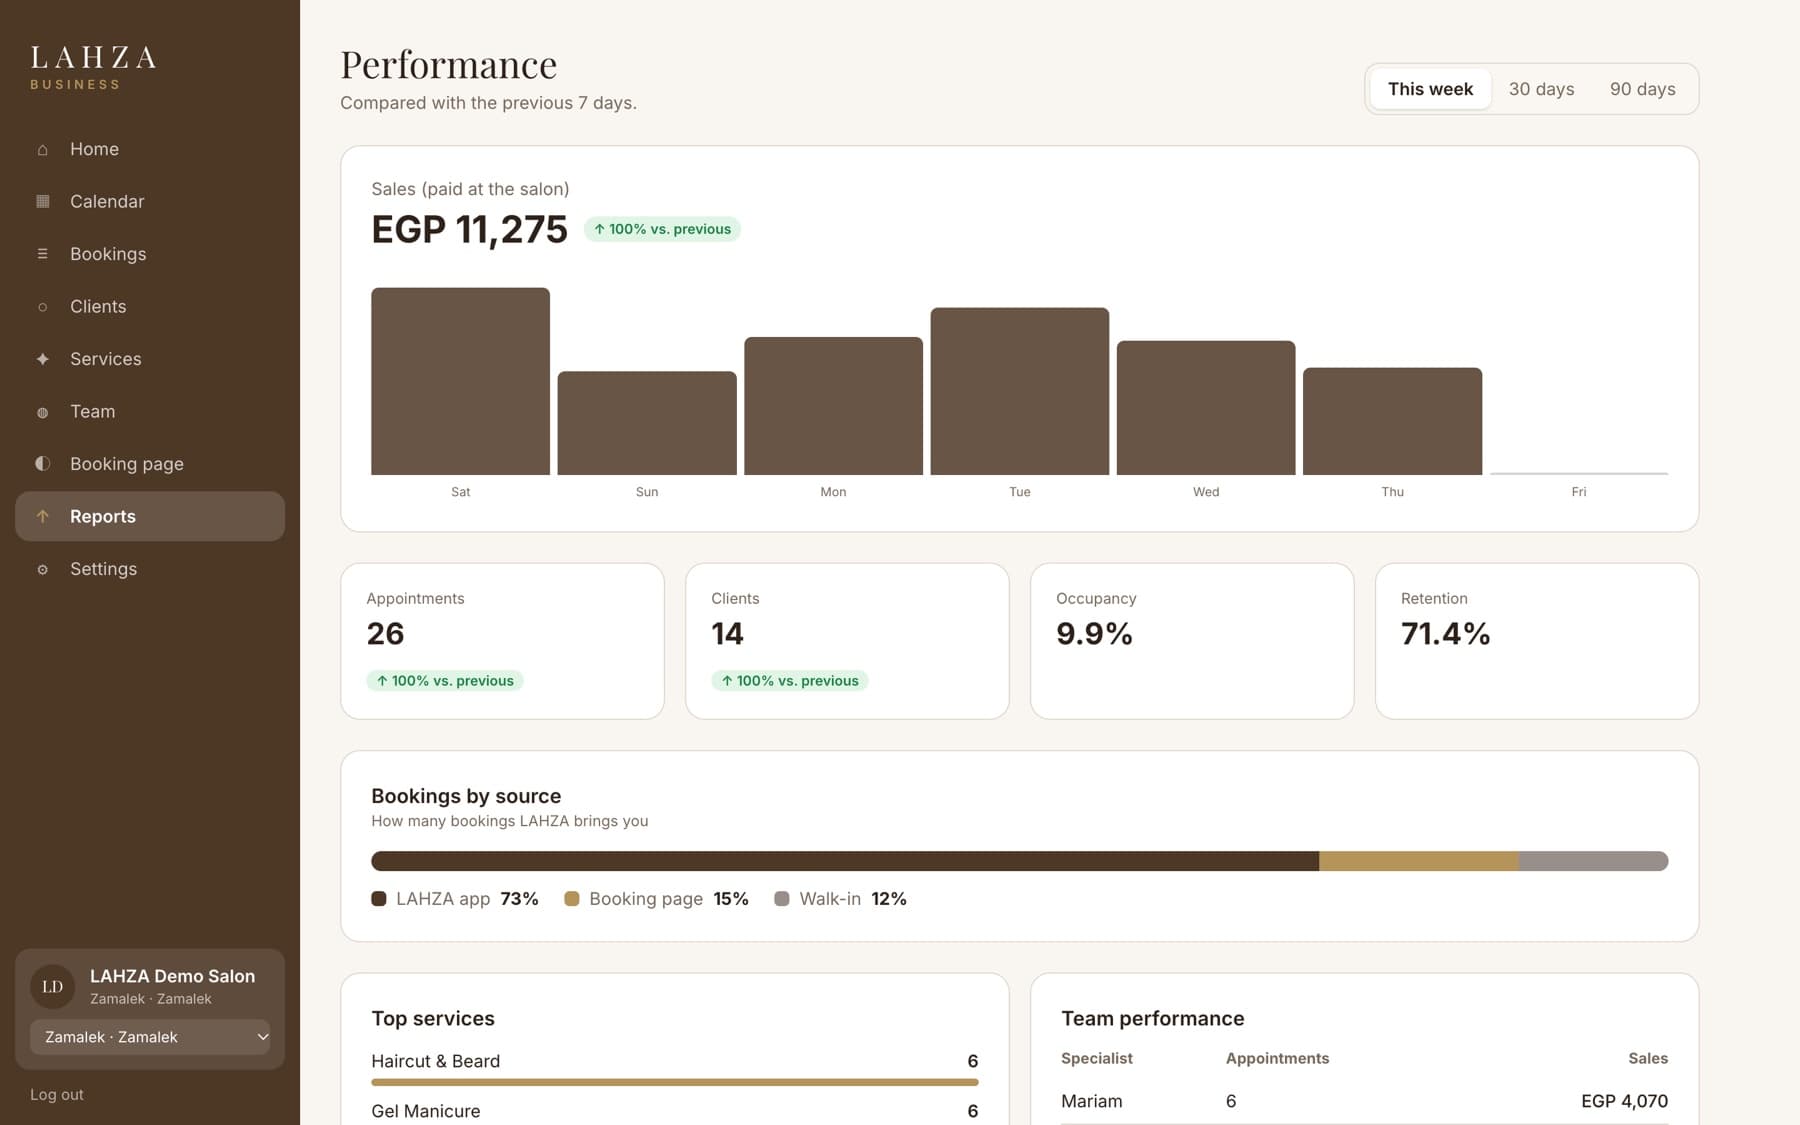Click the Saturday sales bar
The height and width of the screenshot is (1125, 1800).
tap(460, 381)
